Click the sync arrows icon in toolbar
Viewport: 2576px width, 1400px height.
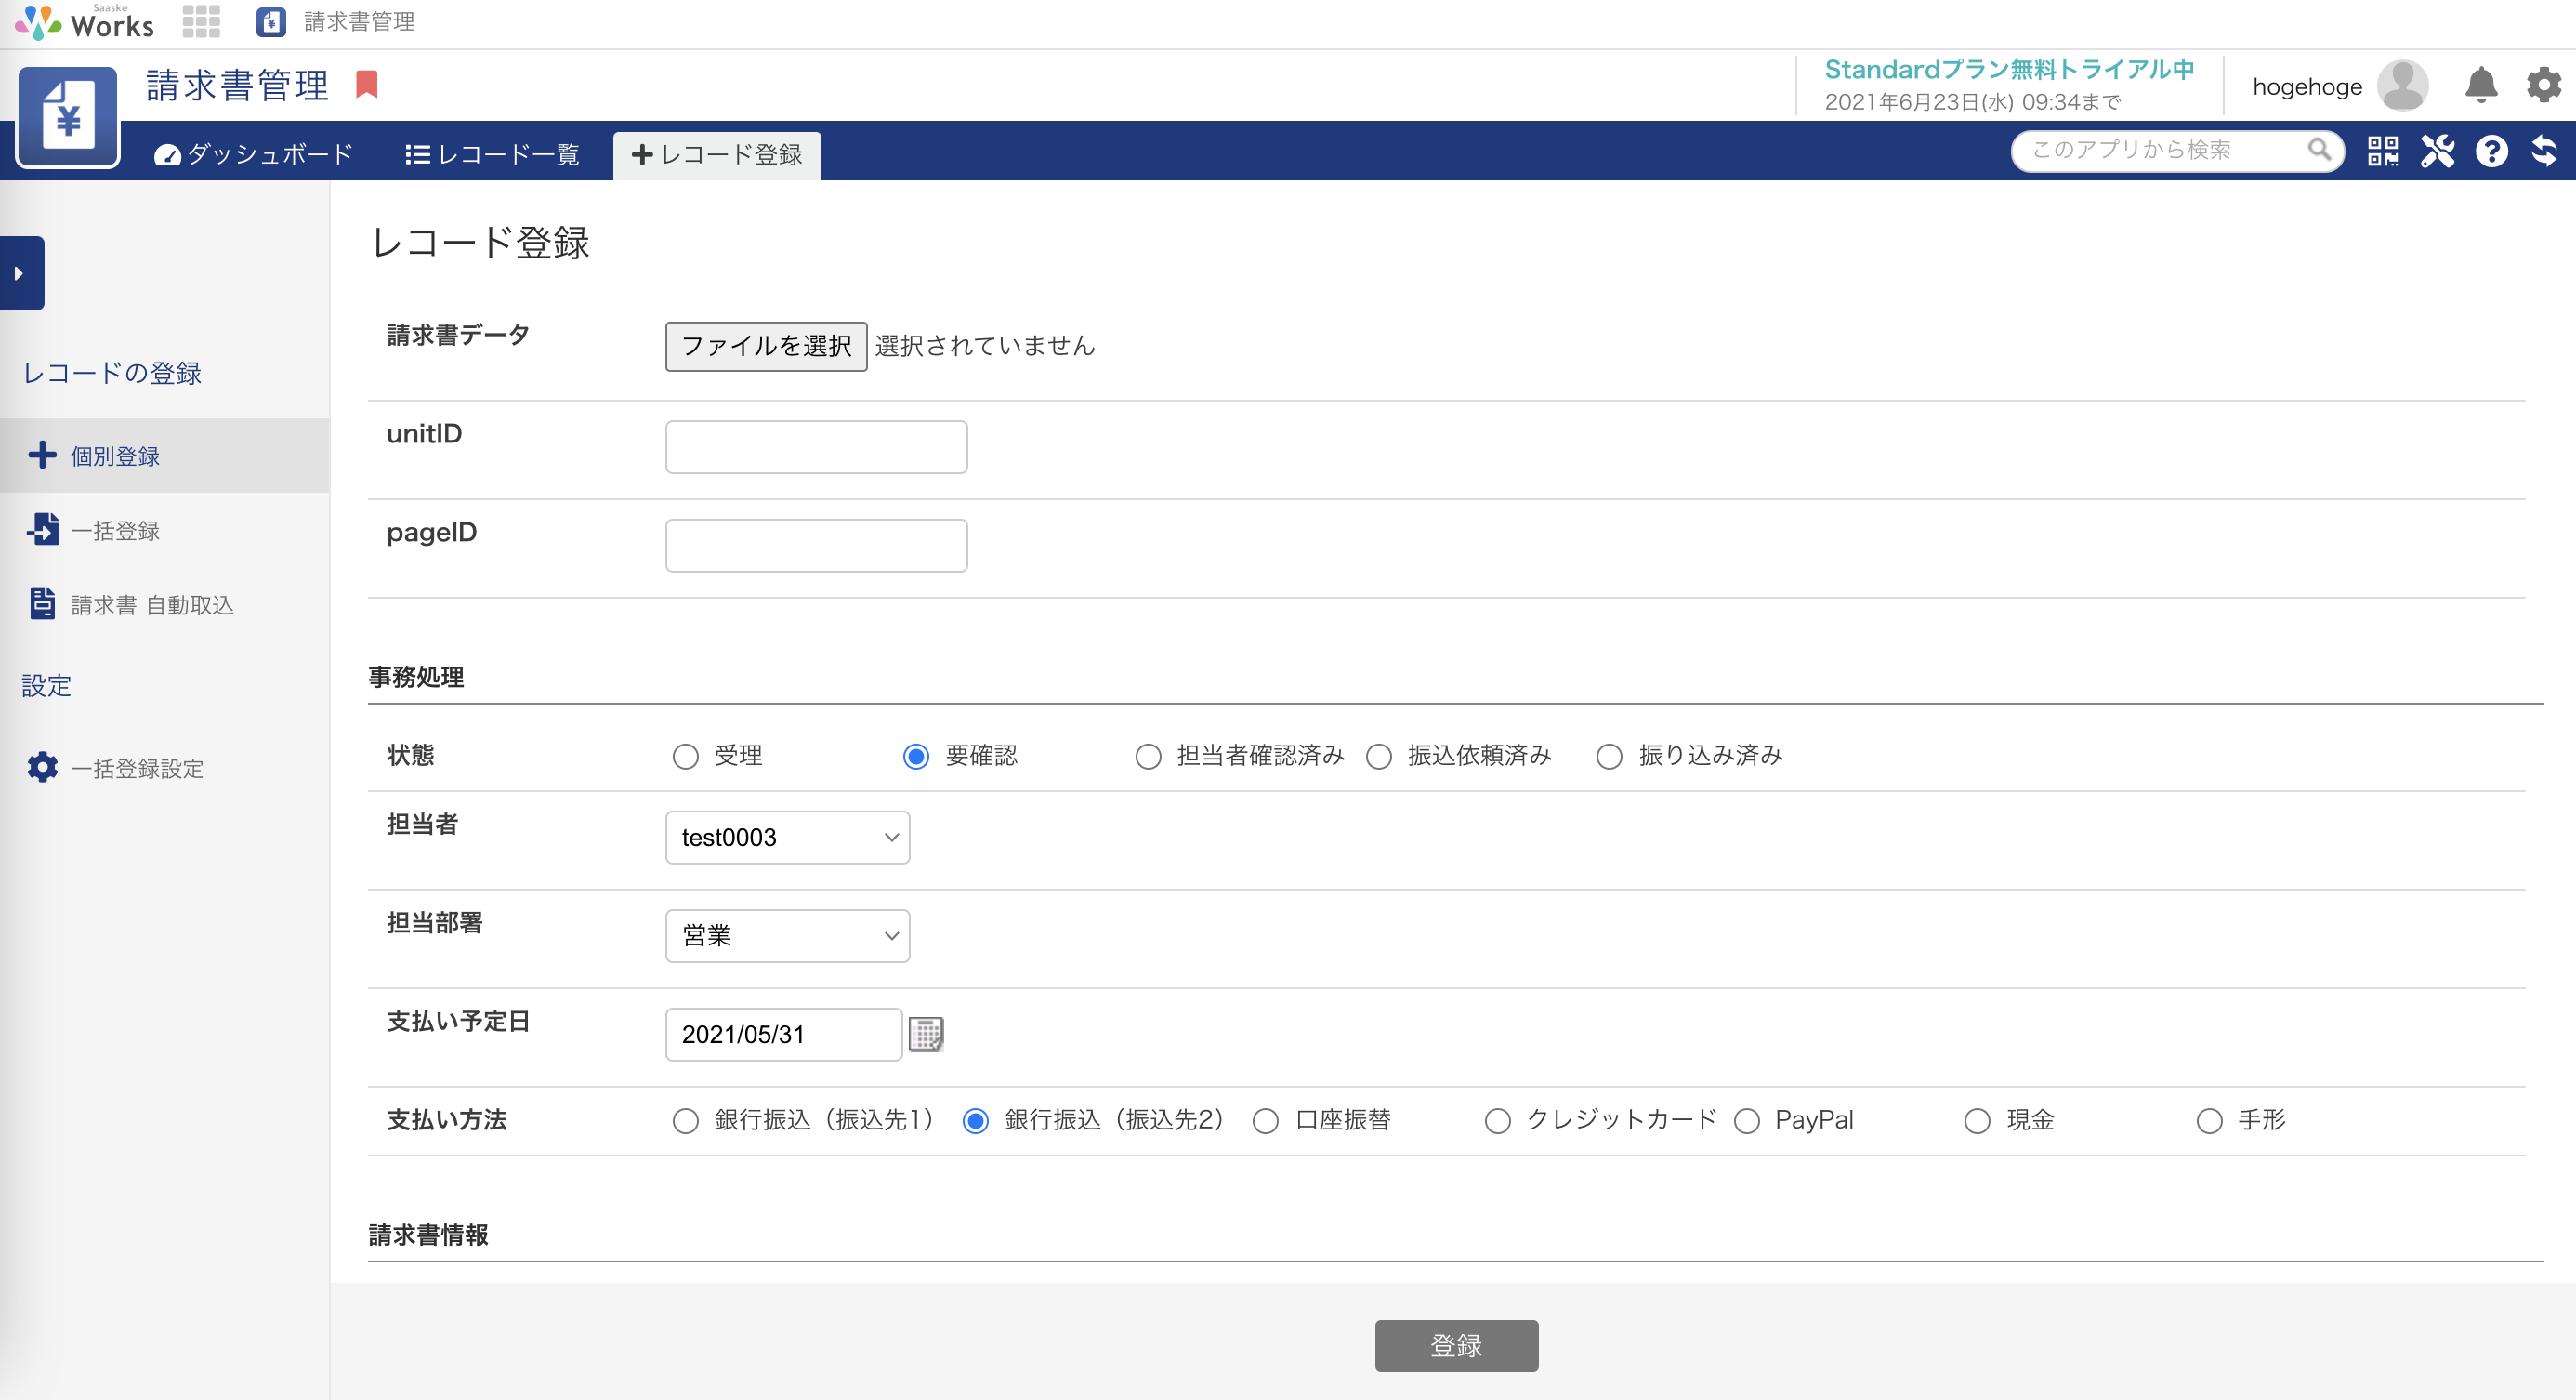pos(2544,151)
